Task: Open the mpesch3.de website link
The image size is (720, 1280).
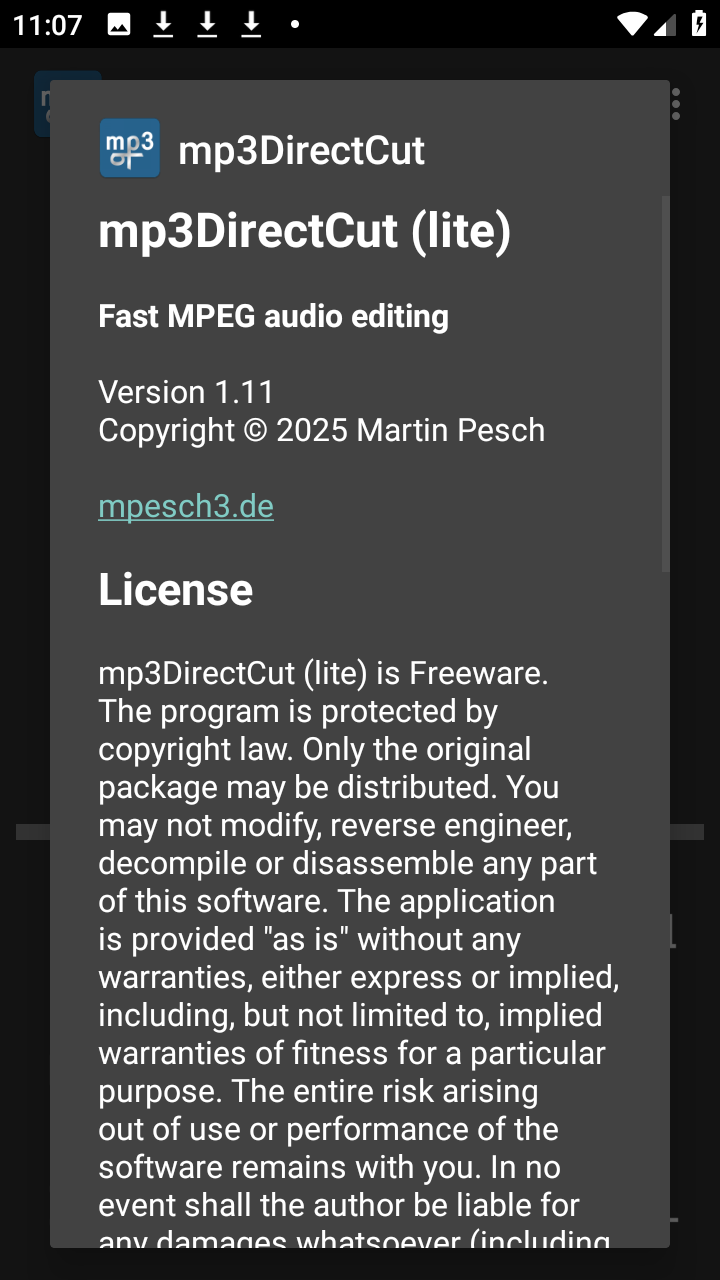Action: click(186, 506)
